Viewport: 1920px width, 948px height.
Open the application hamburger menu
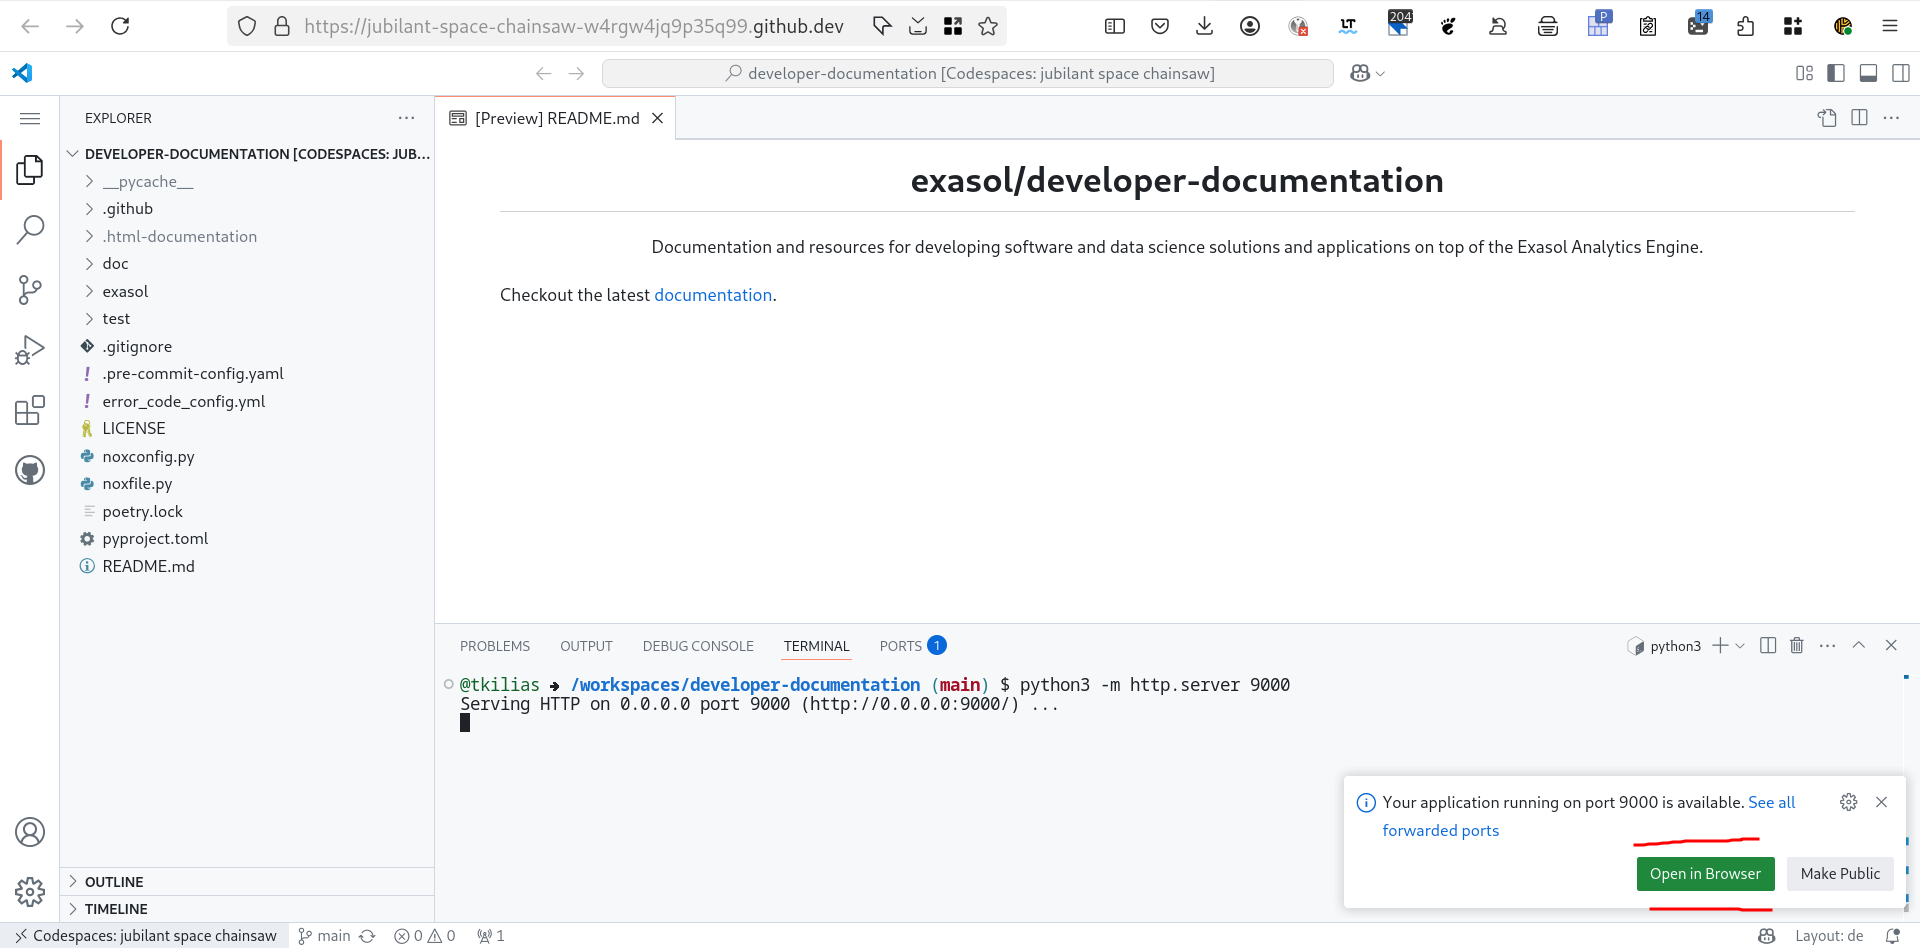[30, 118]
